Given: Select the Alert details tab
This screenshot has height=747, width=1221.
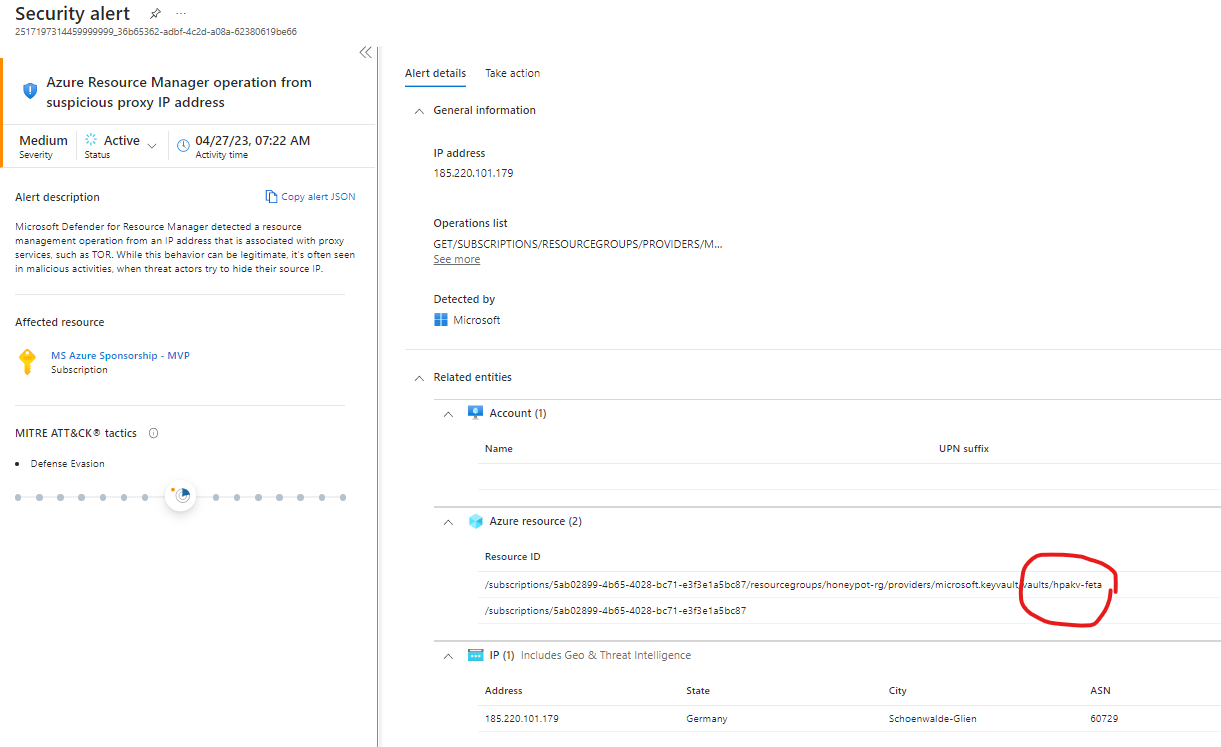Looking at the screenshot, I should pyautogui.click(x=435, y=73).
